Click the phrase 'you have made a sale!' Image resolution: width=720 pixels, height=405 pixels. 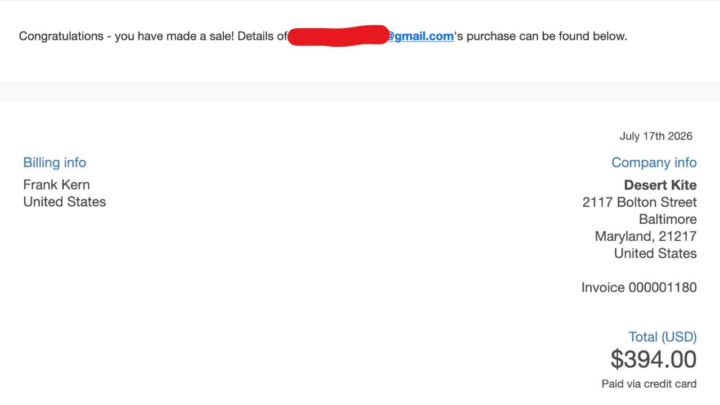[x=174, y=36]
